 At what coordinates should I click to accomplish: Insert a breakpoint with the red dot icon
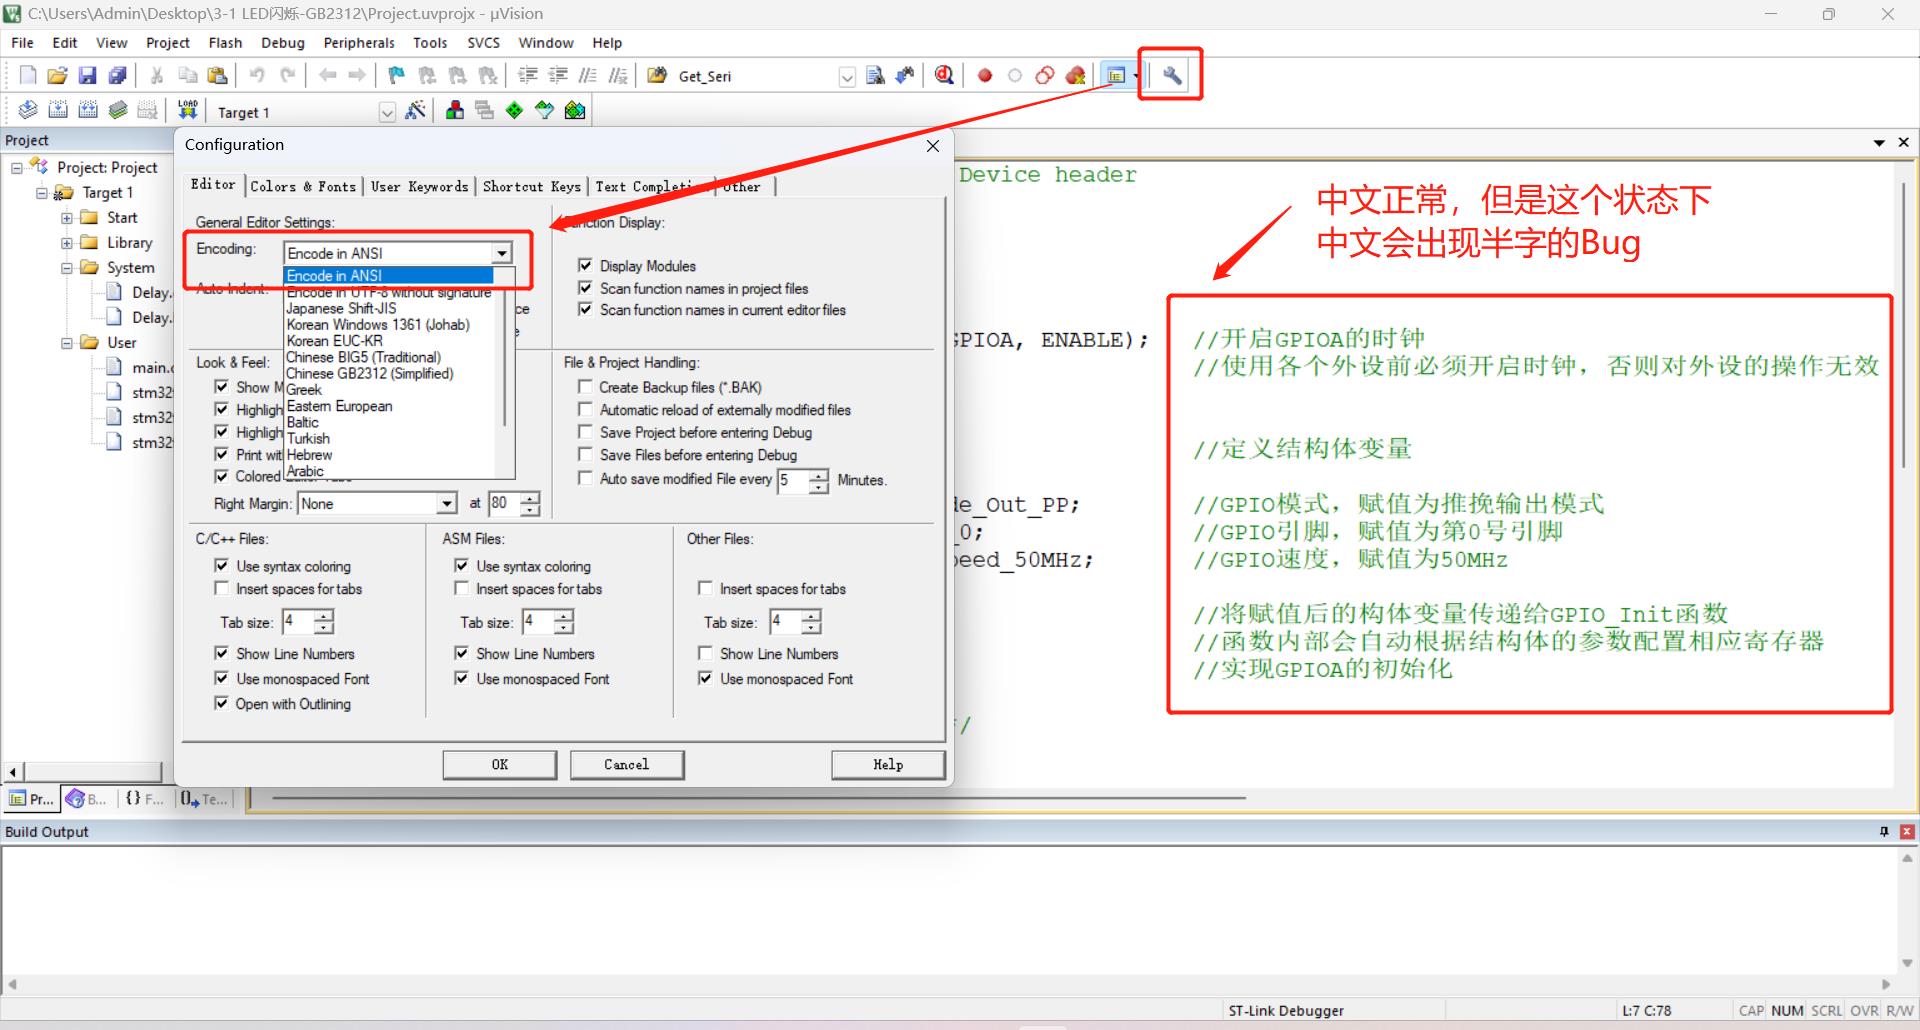(x=985, y=75)
